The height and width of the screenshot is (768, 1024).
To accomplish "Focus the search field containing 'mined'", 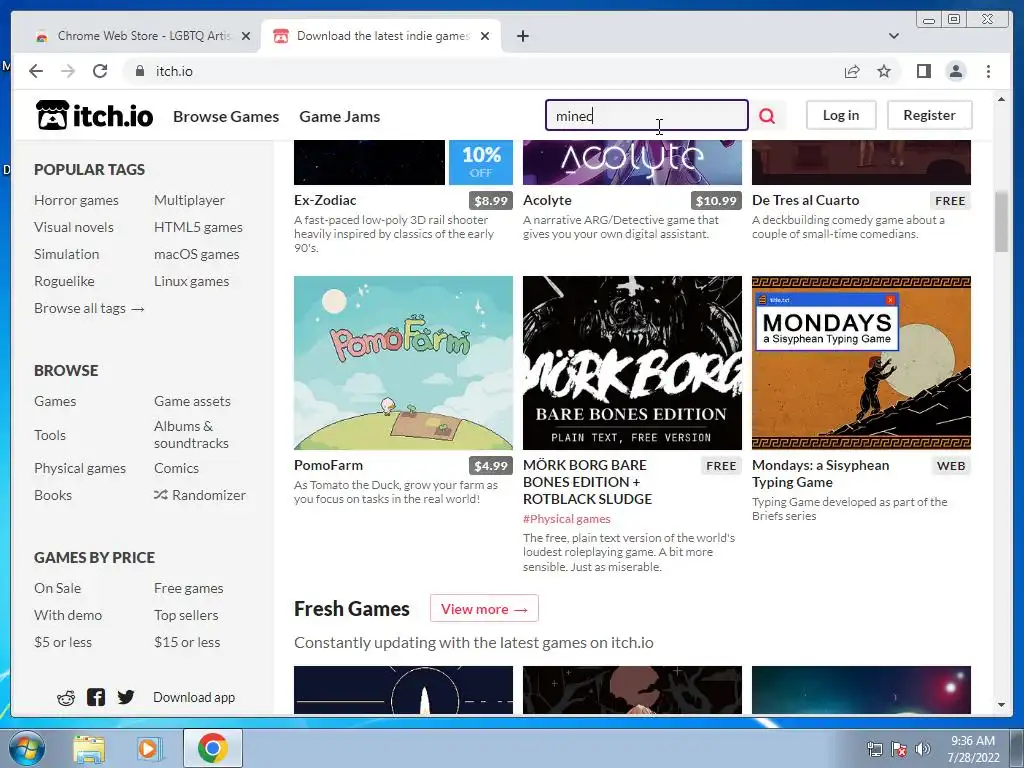I will click(x=647, y=115).
